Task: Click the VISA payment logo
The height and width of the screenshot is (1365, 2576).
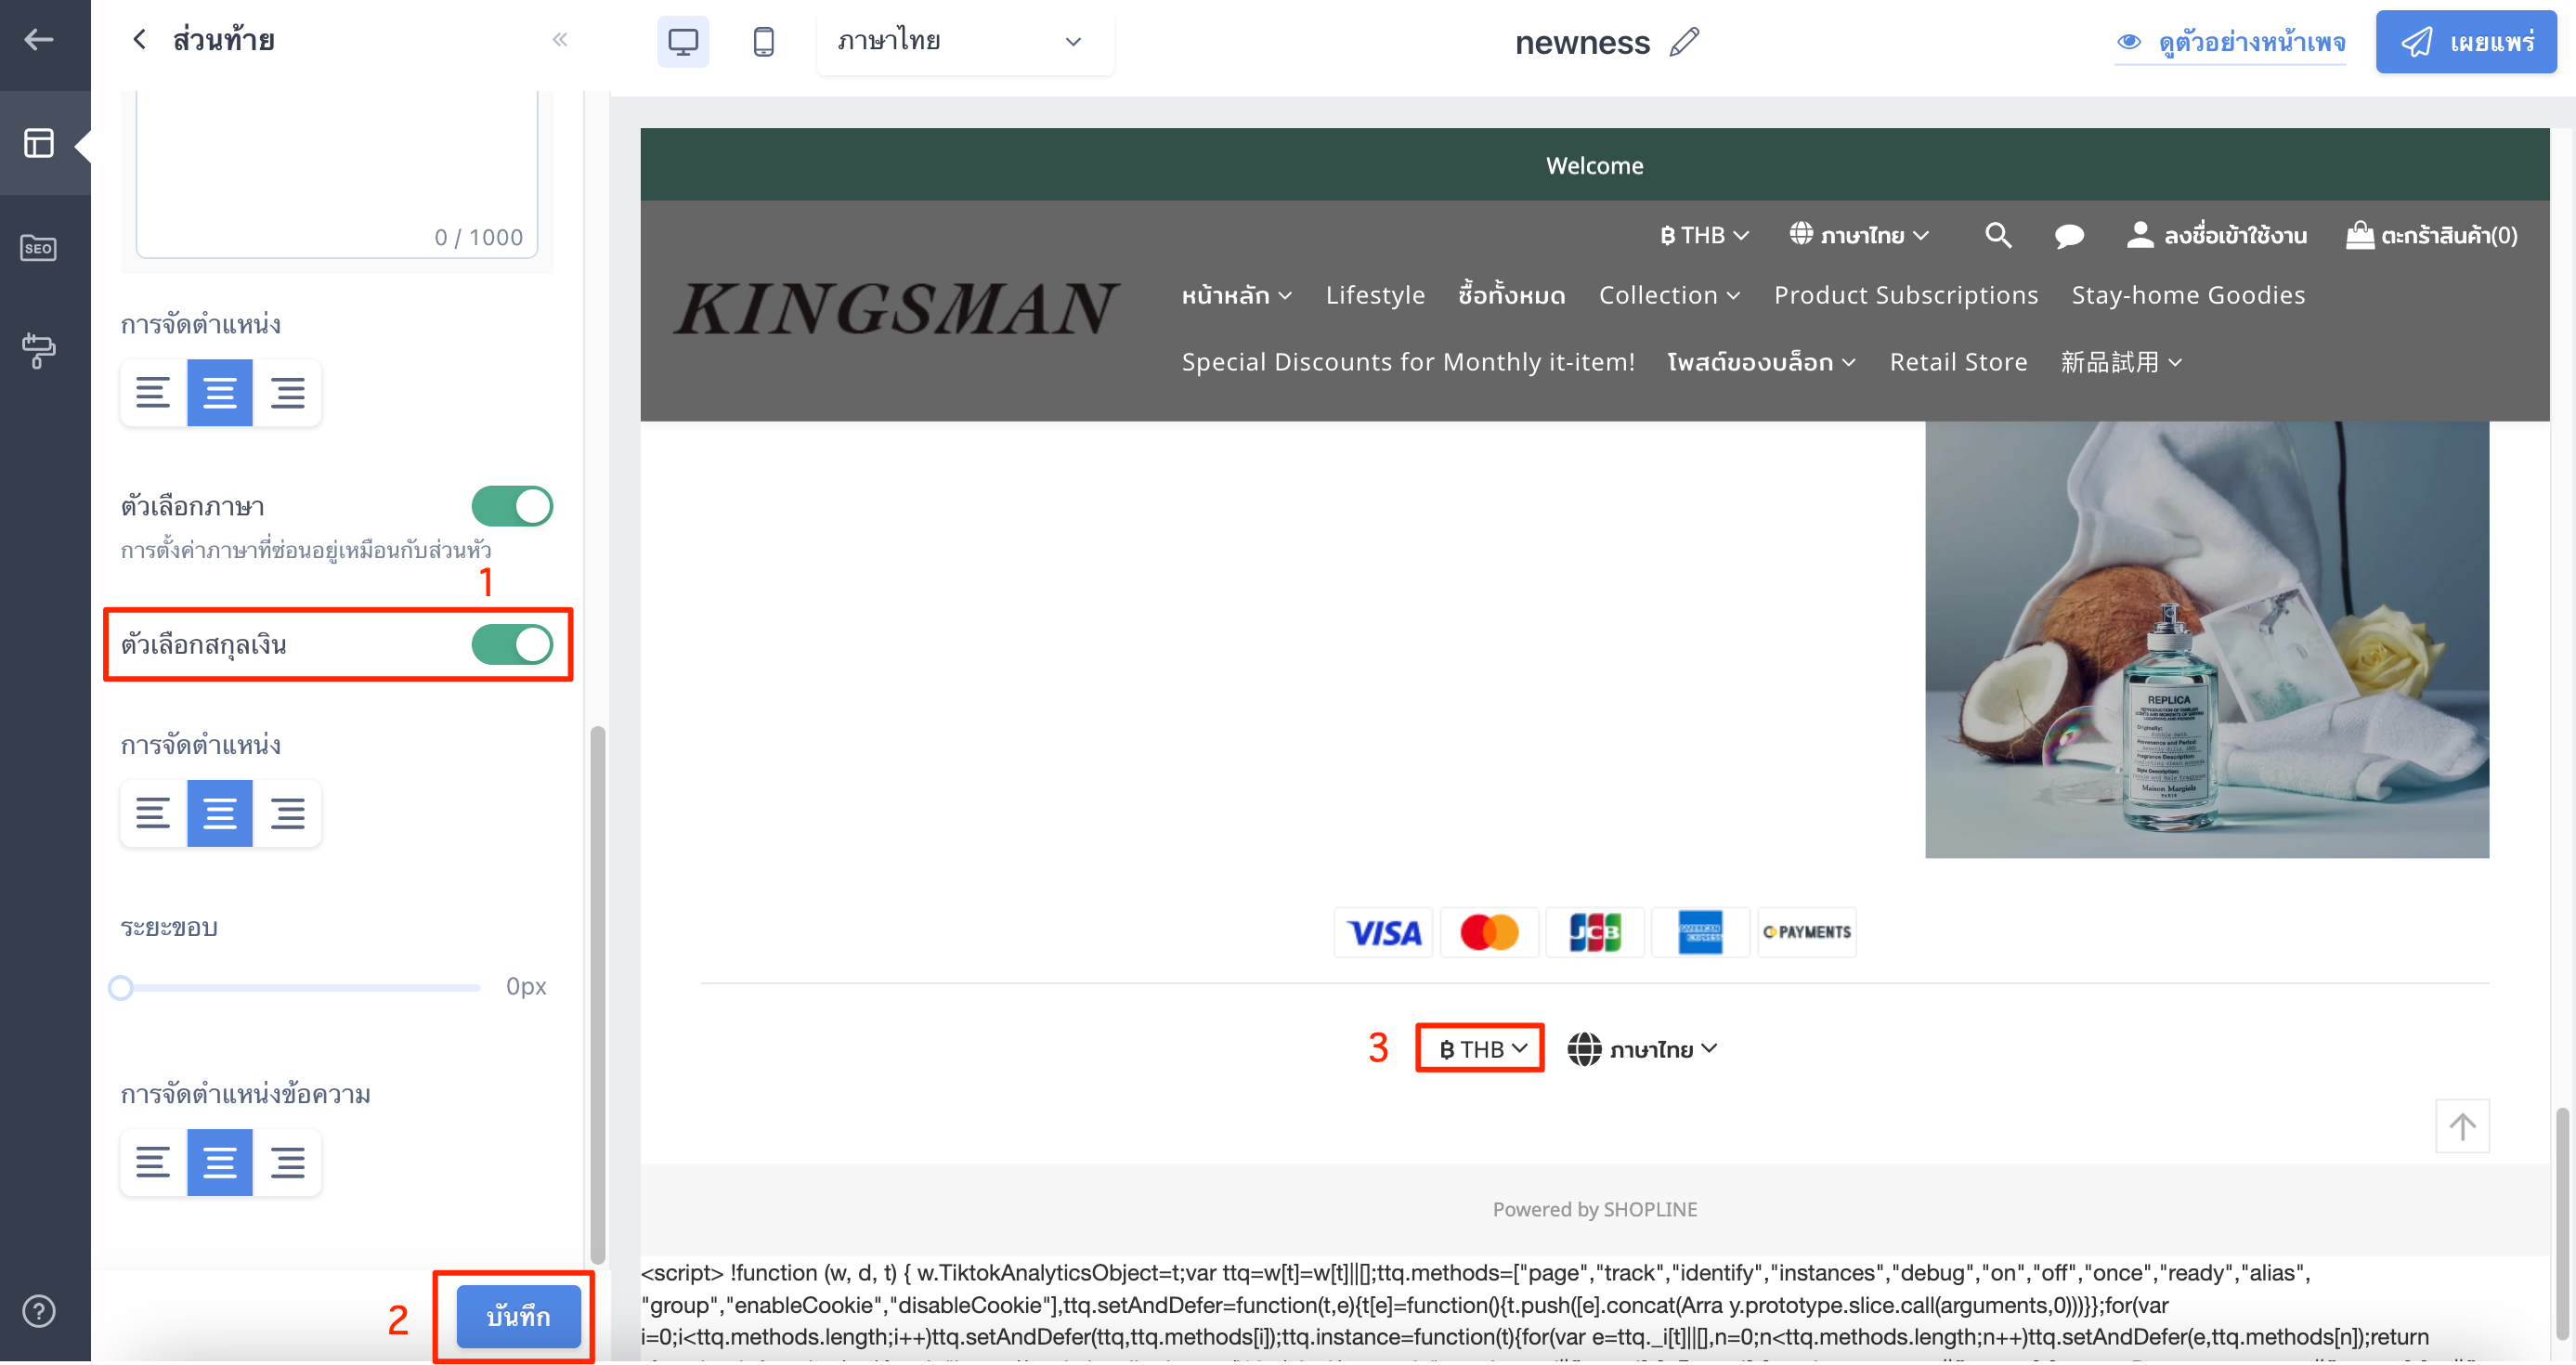Action: tap(1384, 933)
